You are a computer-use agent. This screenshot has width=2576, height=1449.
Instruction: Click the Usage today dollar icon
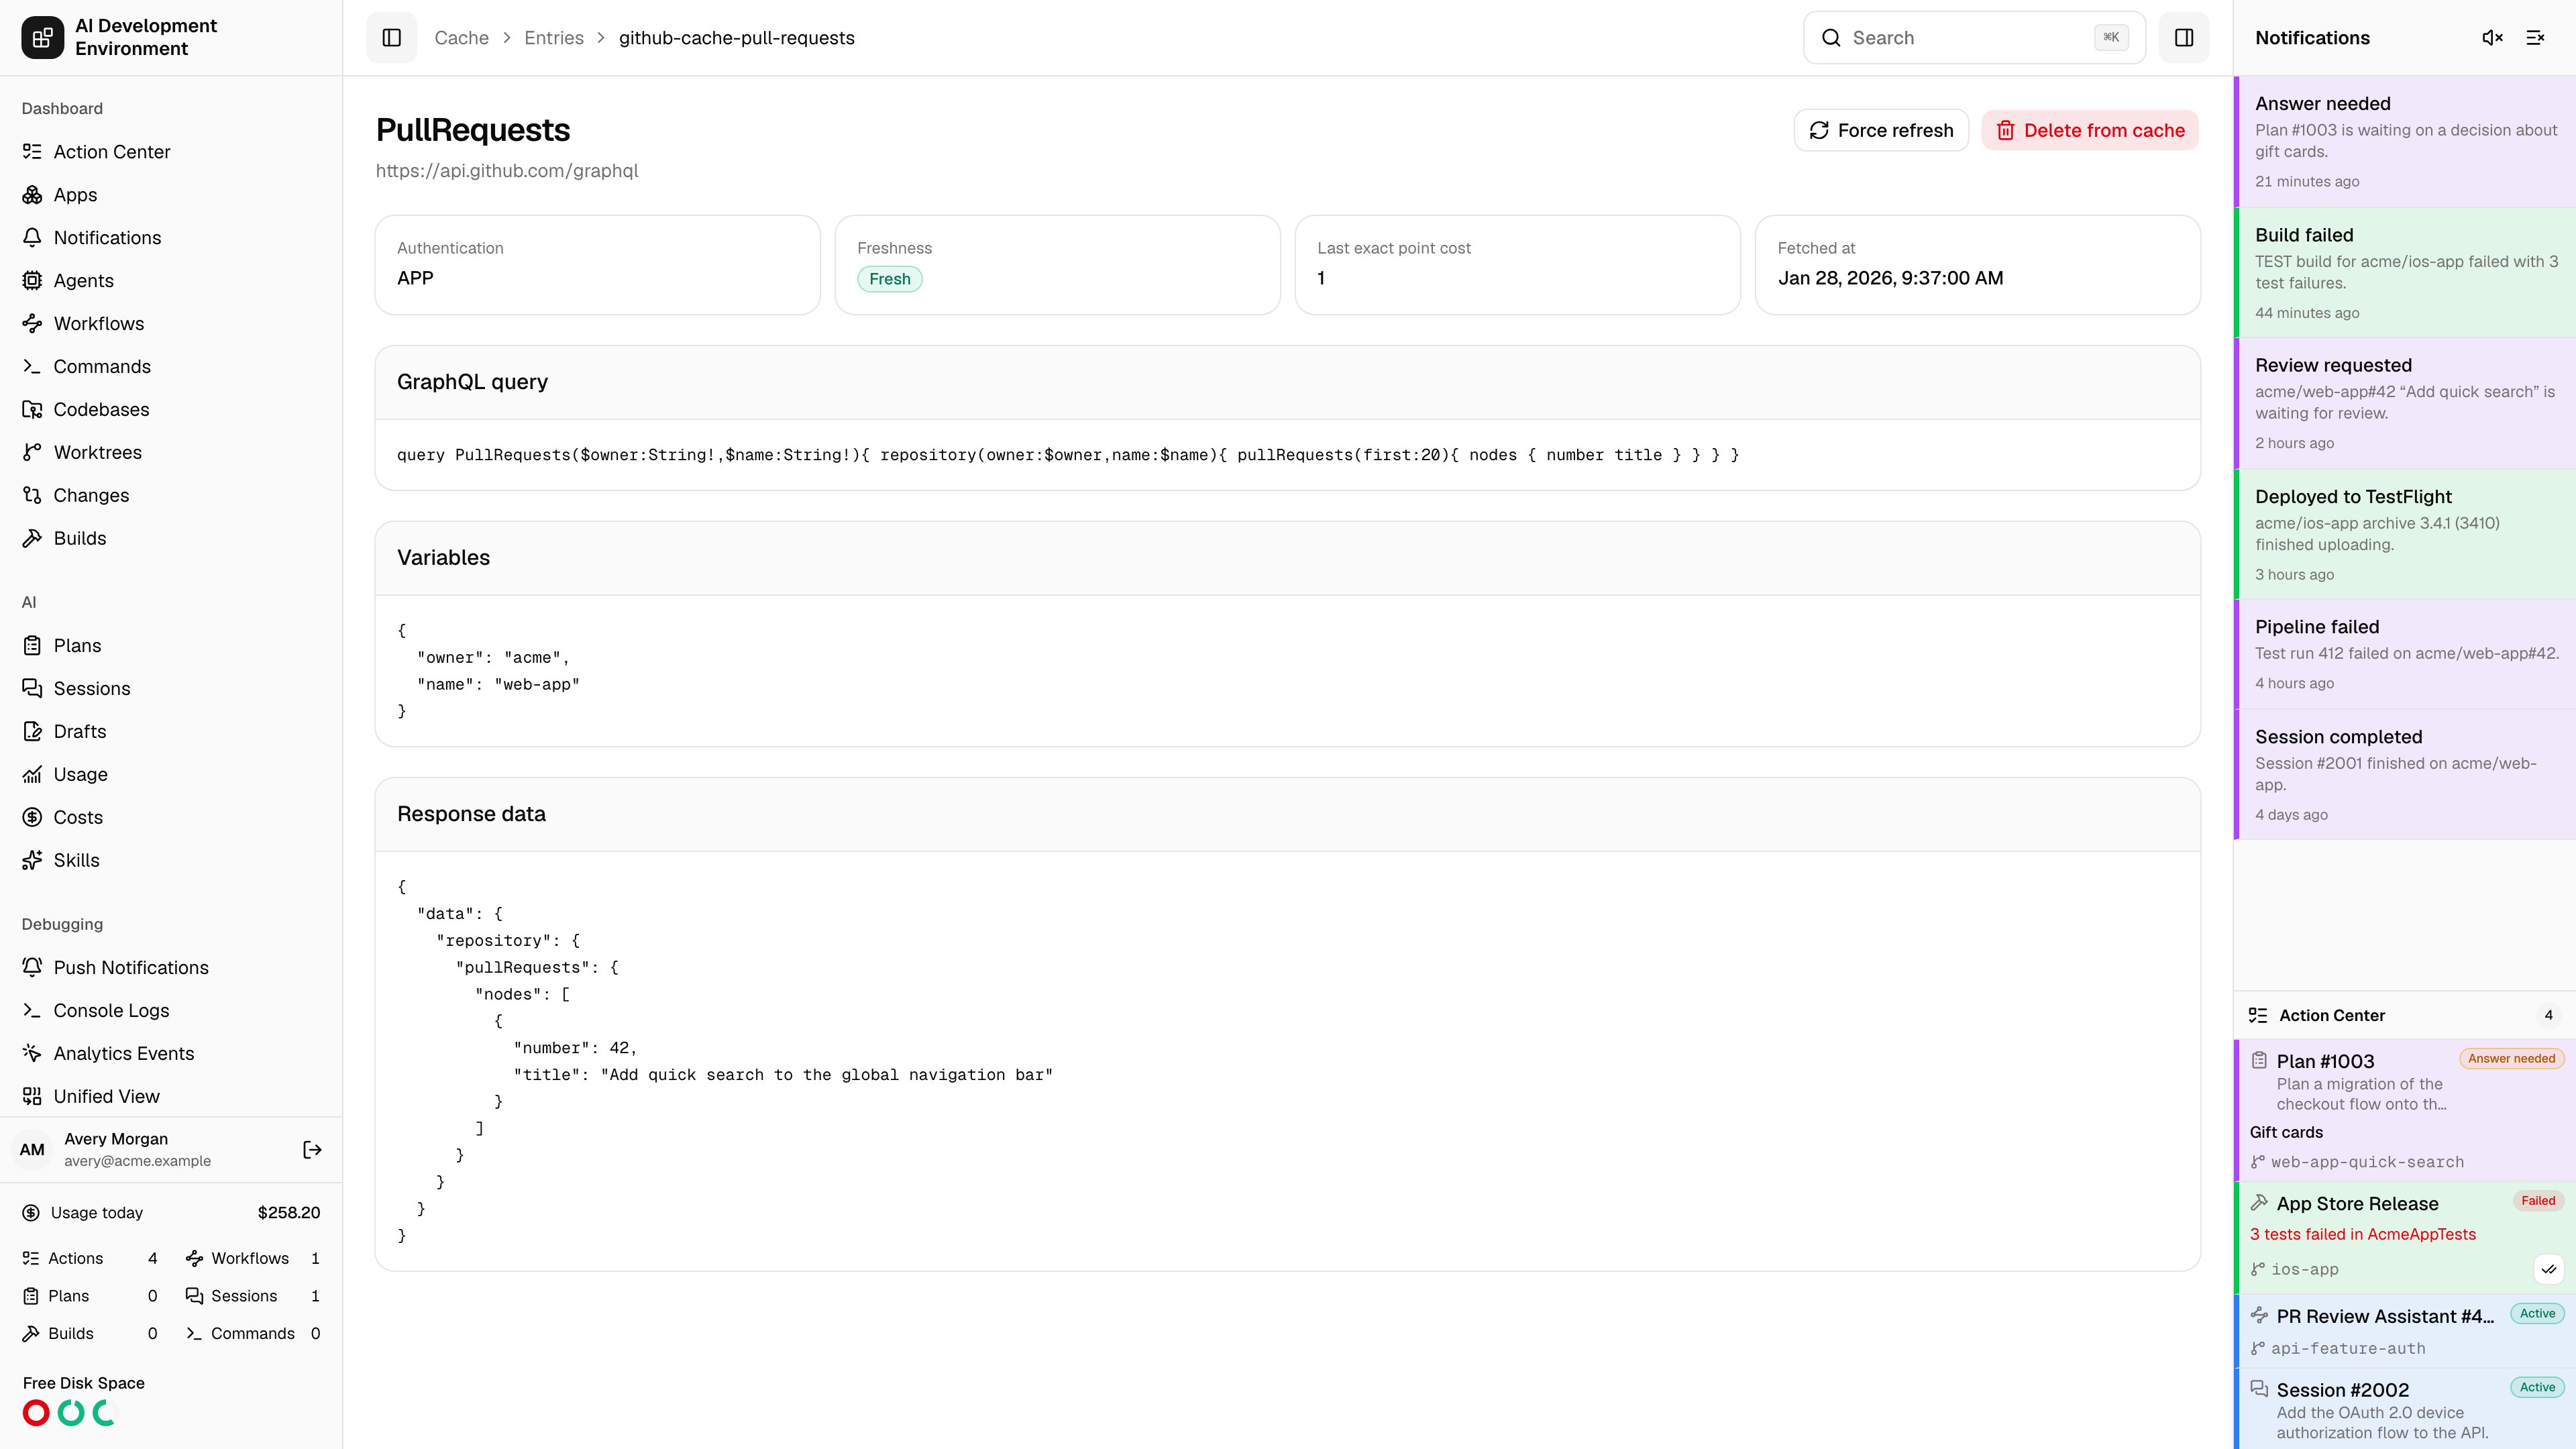(x=31, y=1213)
